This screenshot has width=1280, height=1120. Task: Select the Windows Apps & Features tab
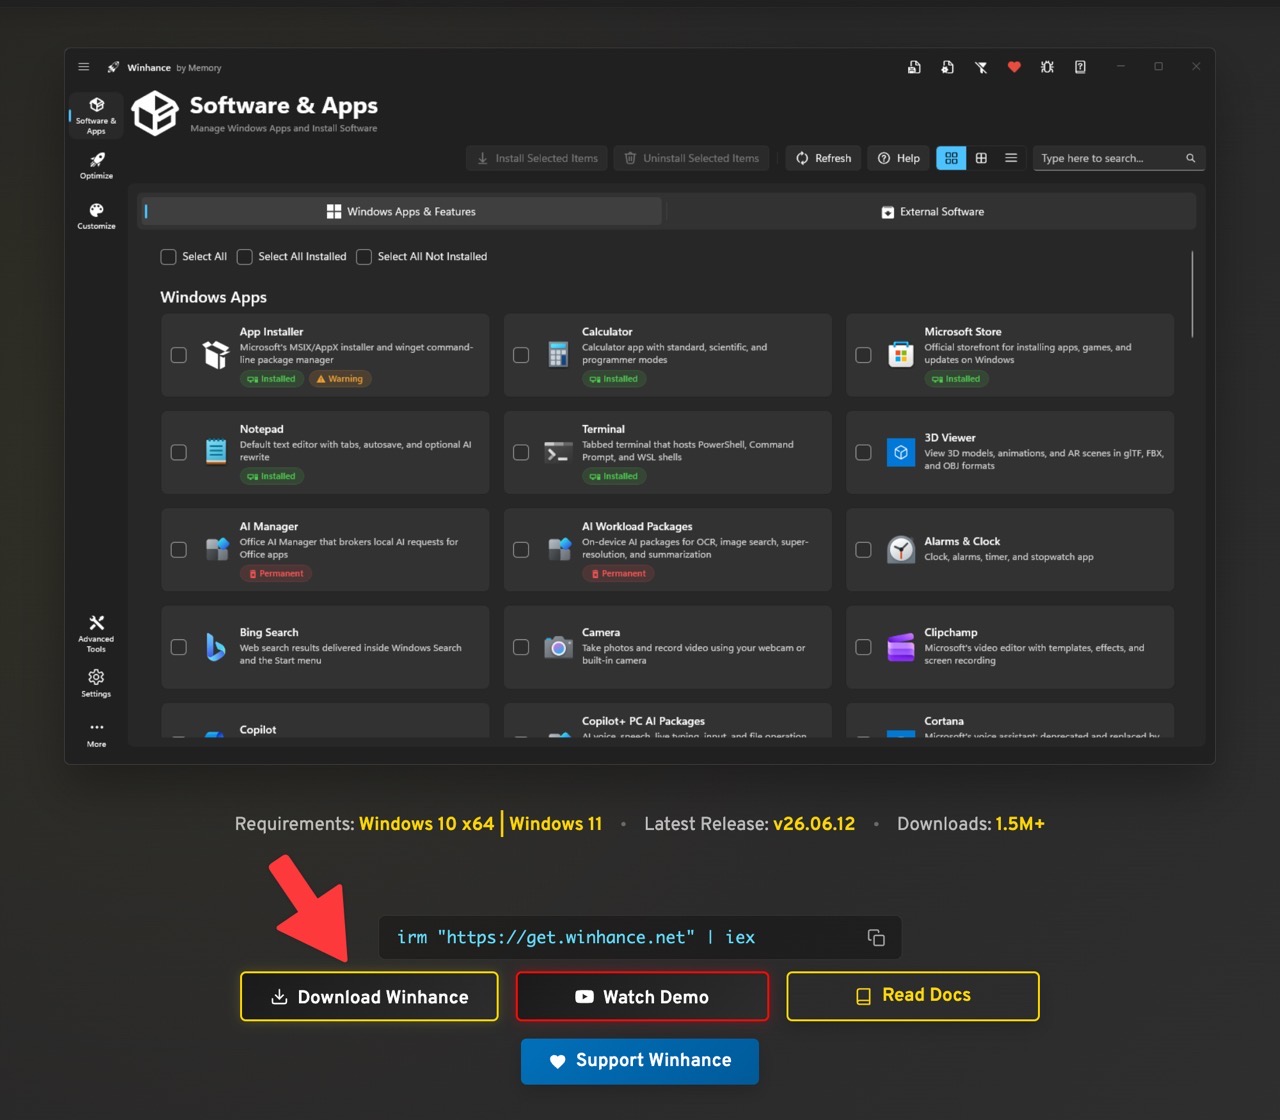tap(400, 211)
